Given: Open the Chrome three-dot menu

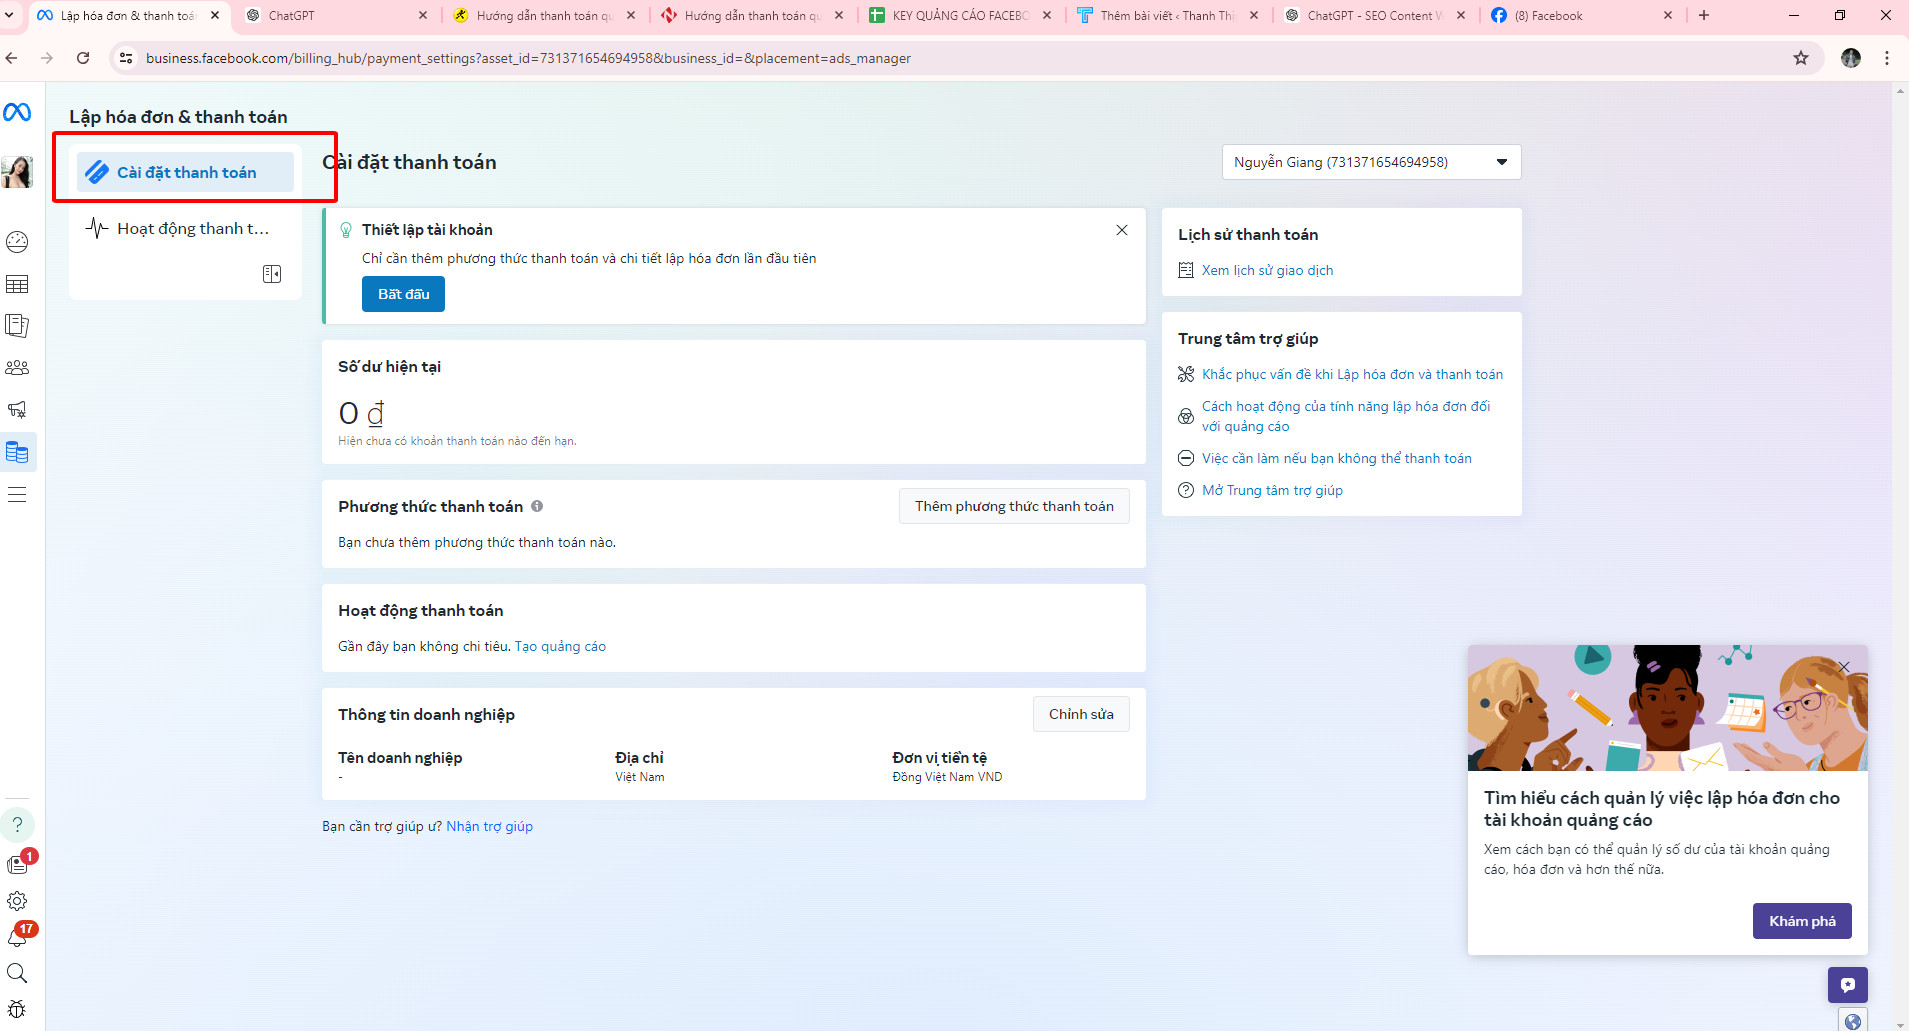Looking at the screenshot, I should (x=1887, y=58).
